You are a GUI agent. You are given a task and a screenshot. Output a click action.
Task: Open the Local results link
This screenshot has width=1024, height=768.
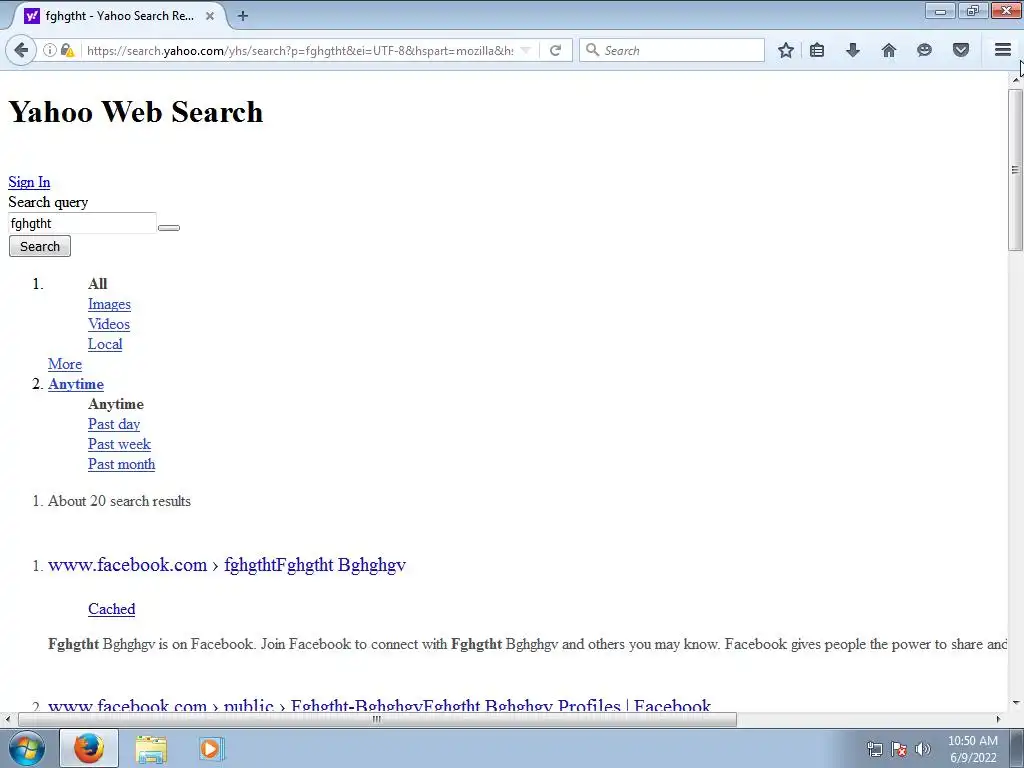coord(105,344)
